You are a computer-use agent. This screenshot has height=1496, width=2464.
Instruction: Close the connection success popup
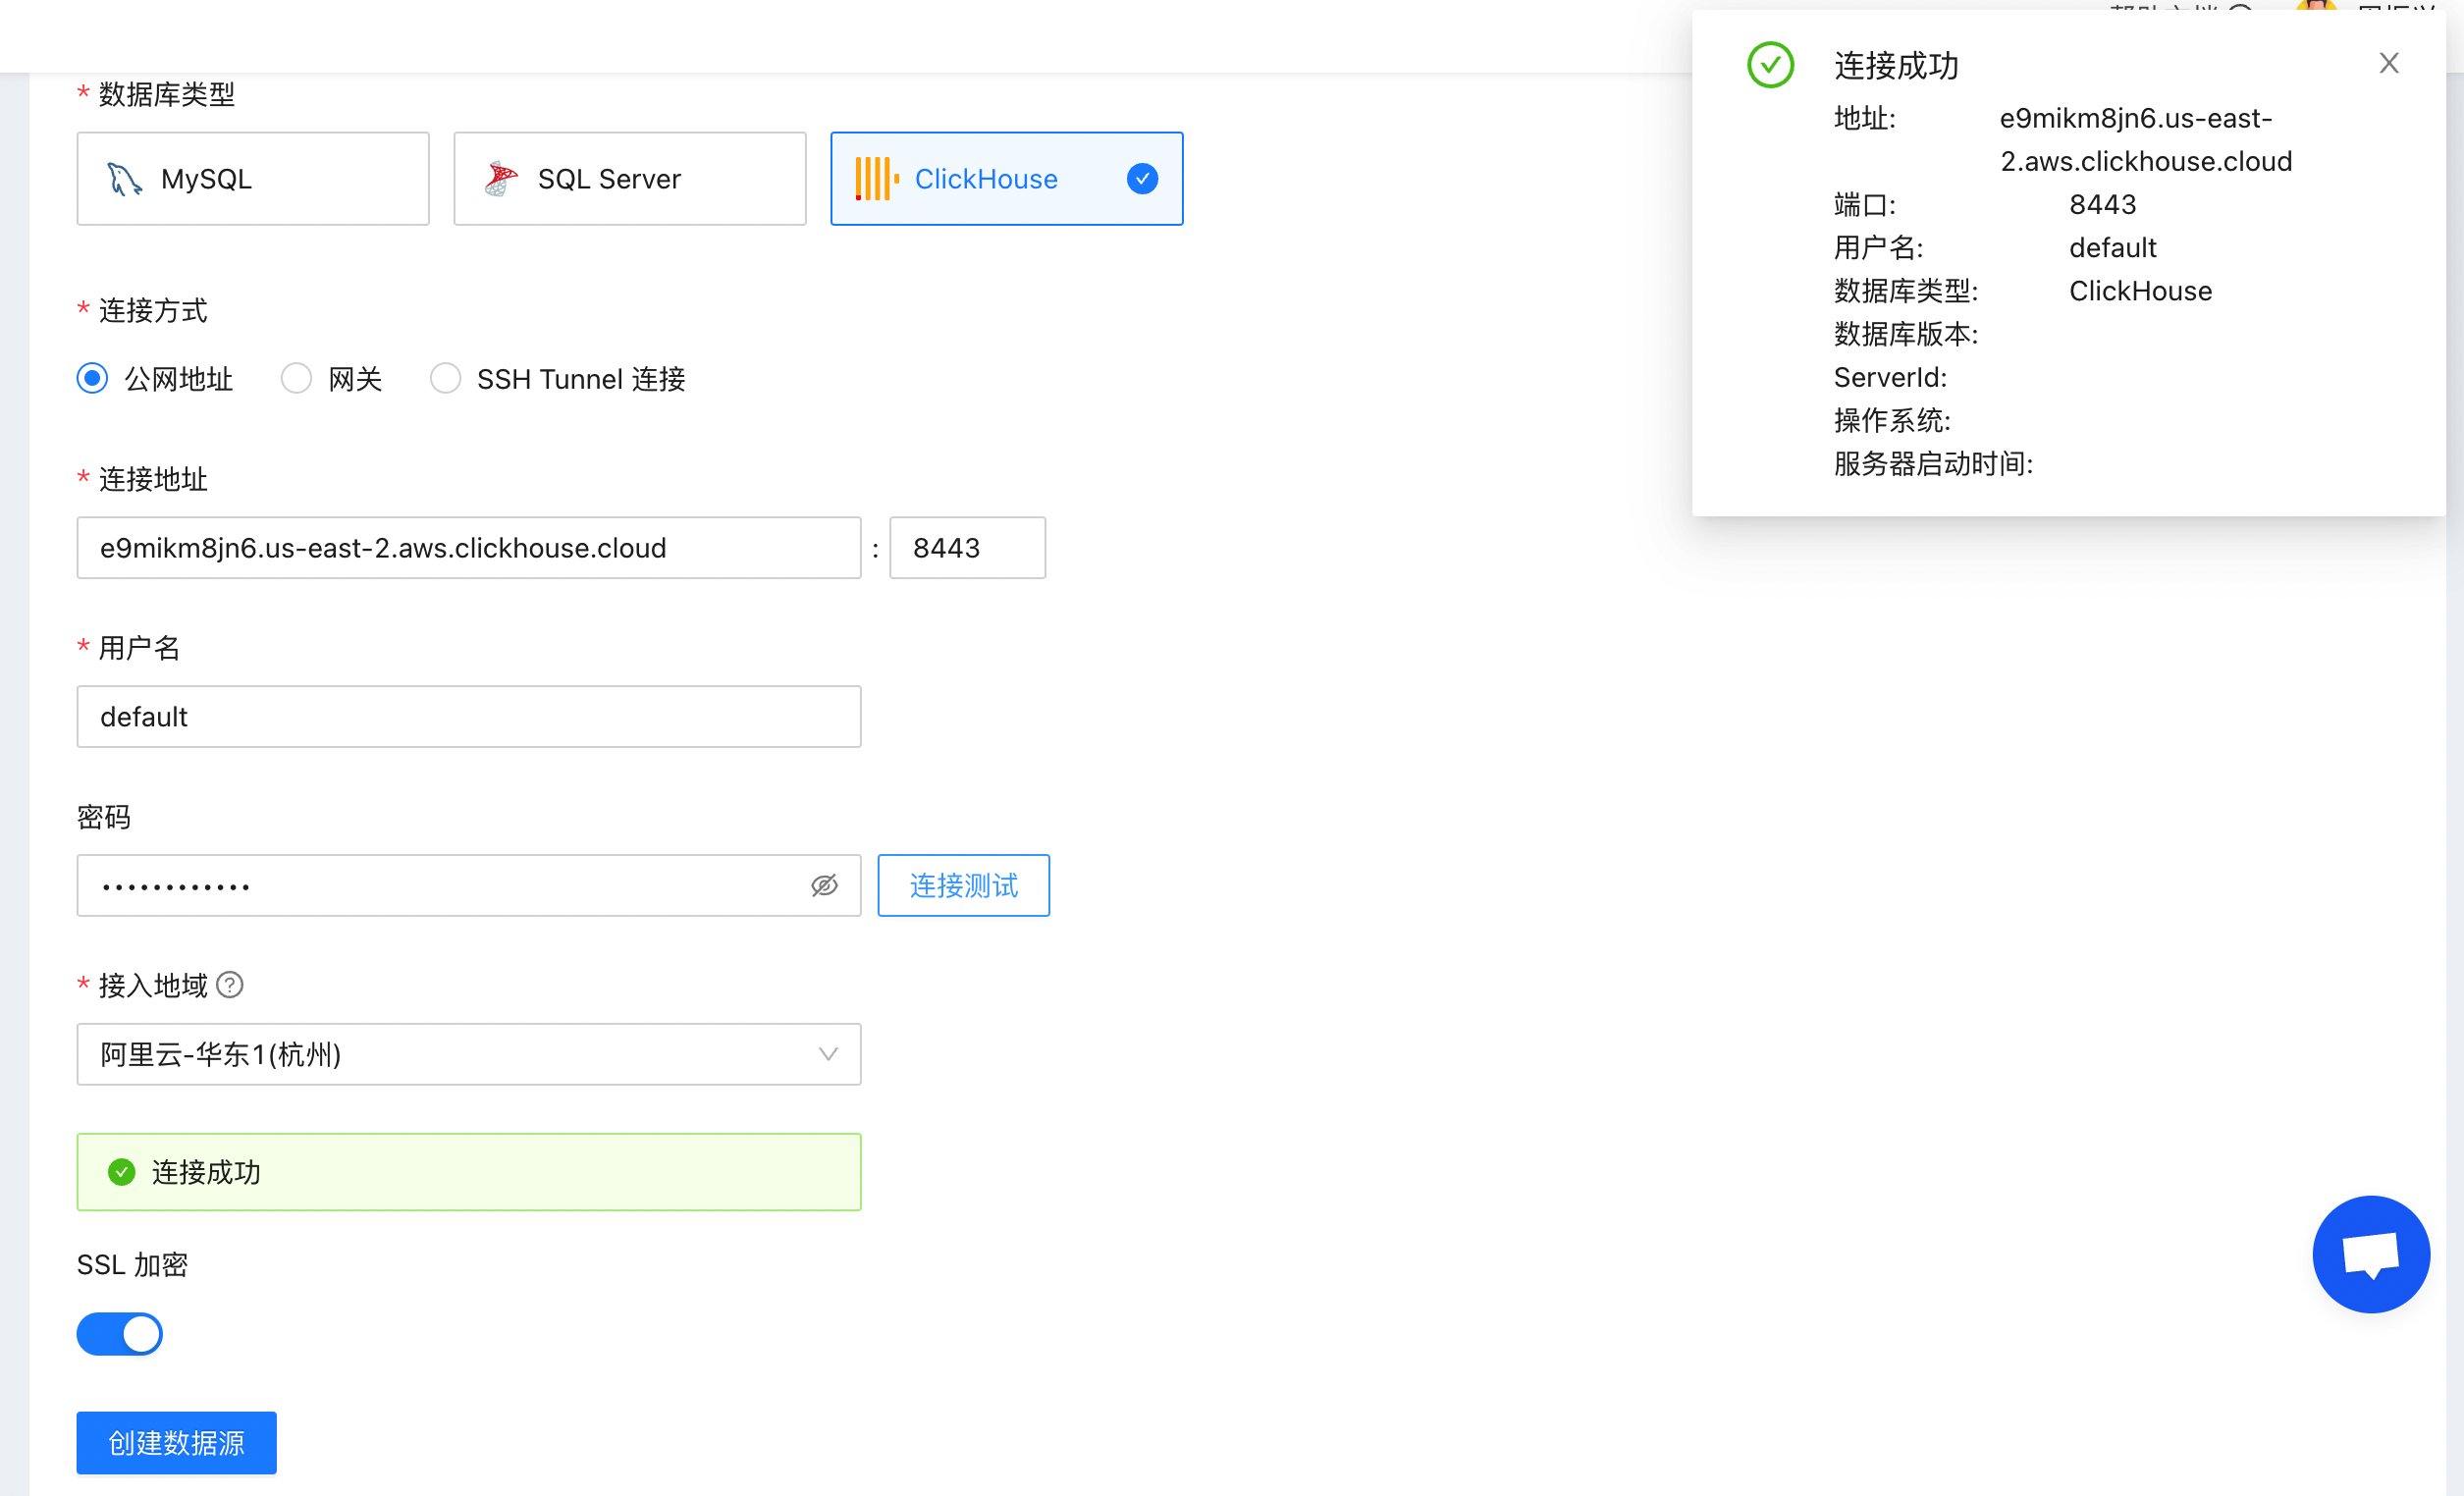[x=2389, y=62]
